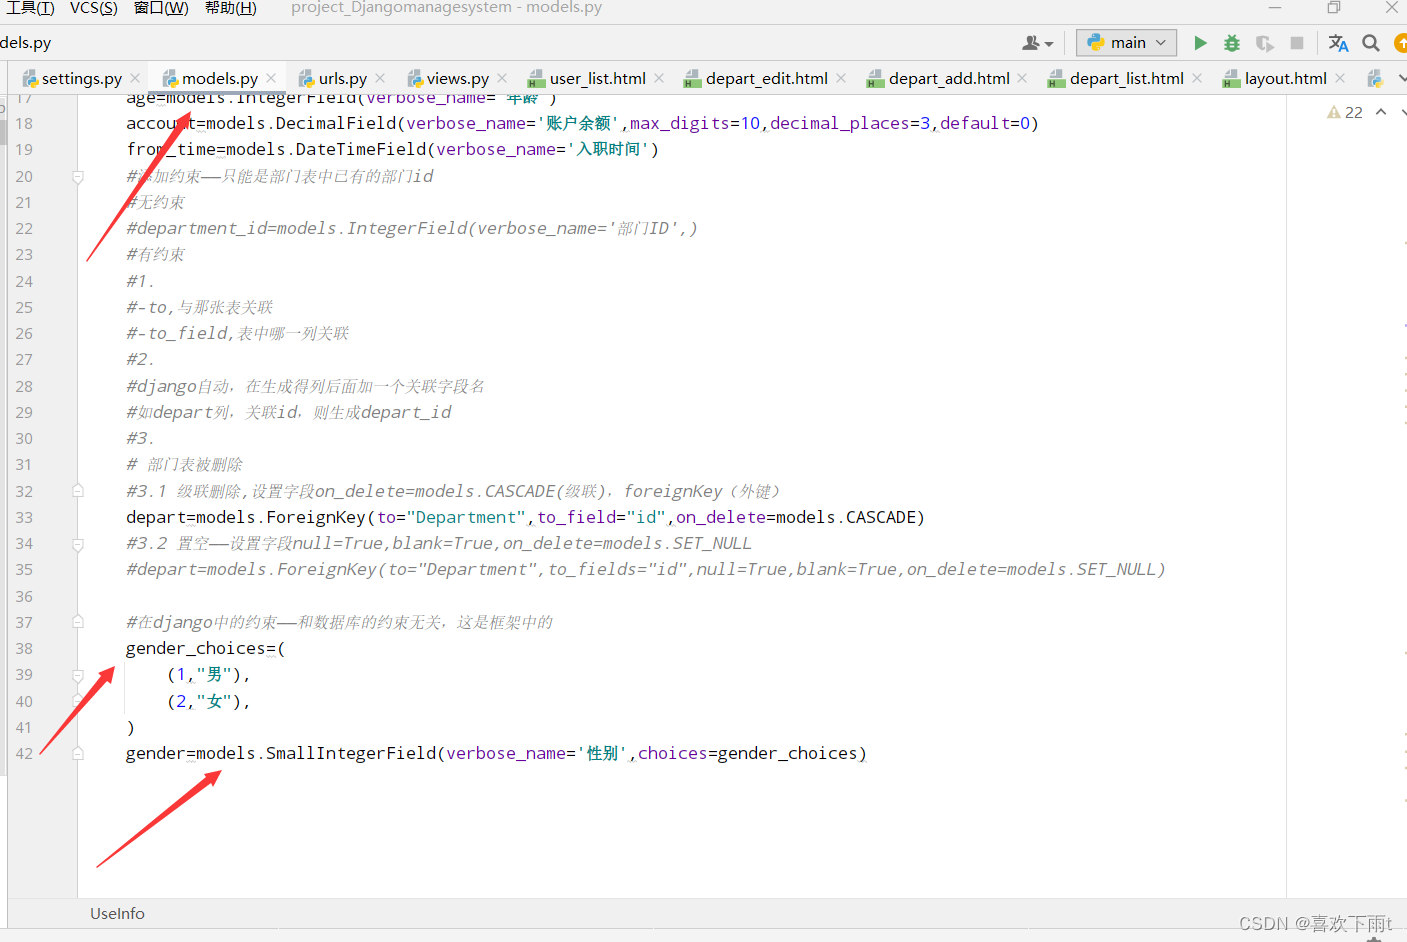
Task: Open the 工具(T) menu
Action: click(30, 8)
